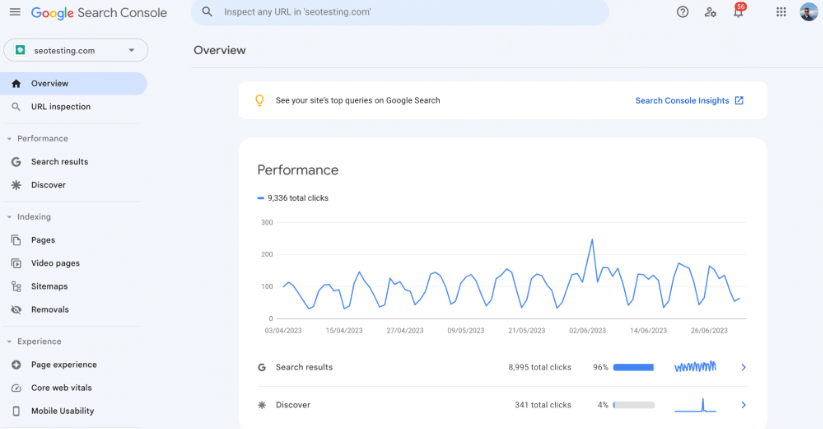Click the Core web vitals gauge icon
Screen dimensions: 823x429
coord(16,388)
